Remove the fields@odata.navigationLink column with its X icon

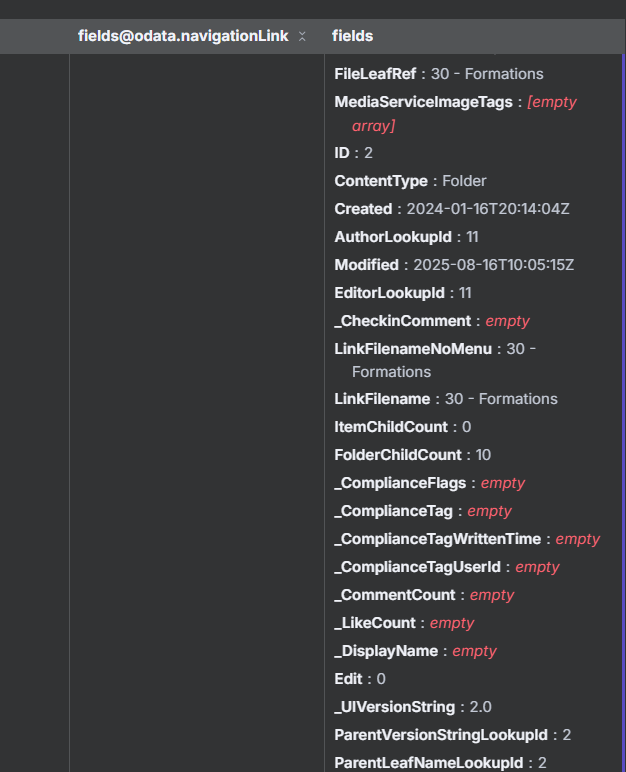point(302,37)
